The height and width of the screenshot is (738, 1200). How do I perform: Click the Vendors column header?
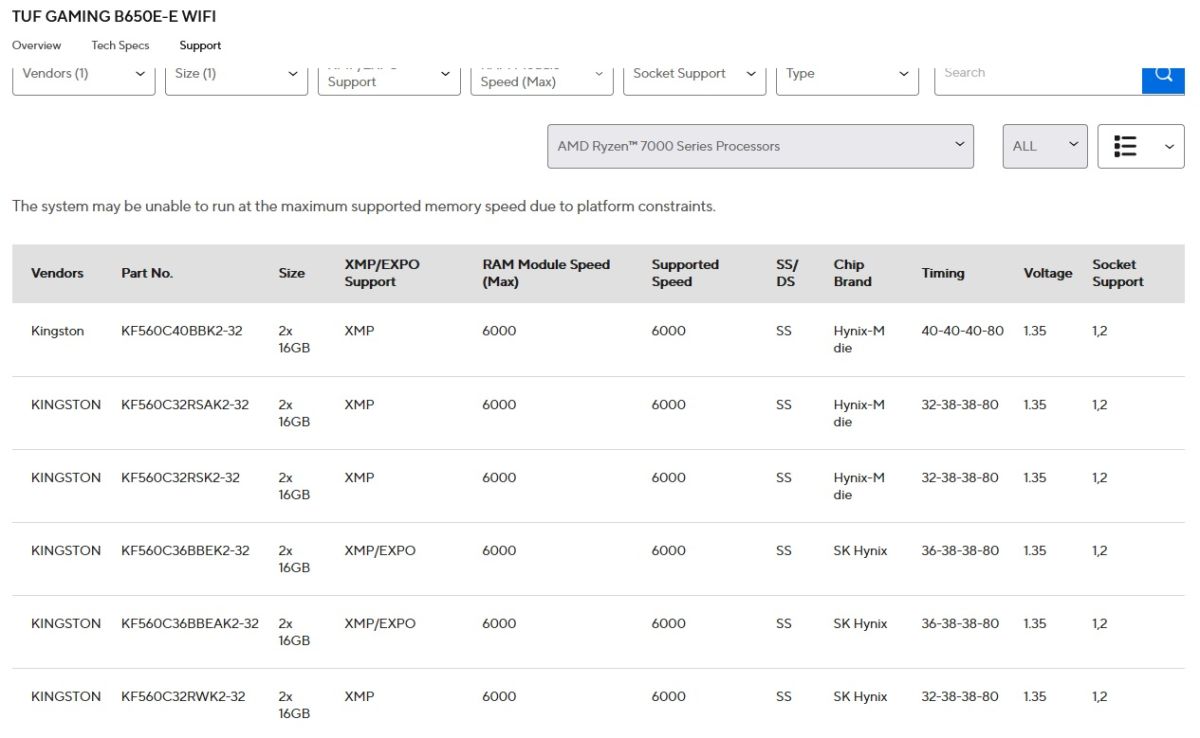click(57, 273)
